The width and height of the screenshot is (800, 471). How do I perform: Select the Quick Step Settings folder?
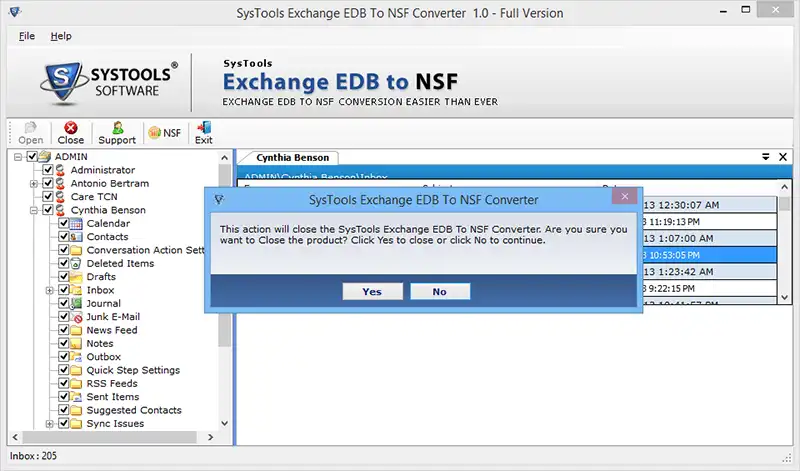(133, 370)
